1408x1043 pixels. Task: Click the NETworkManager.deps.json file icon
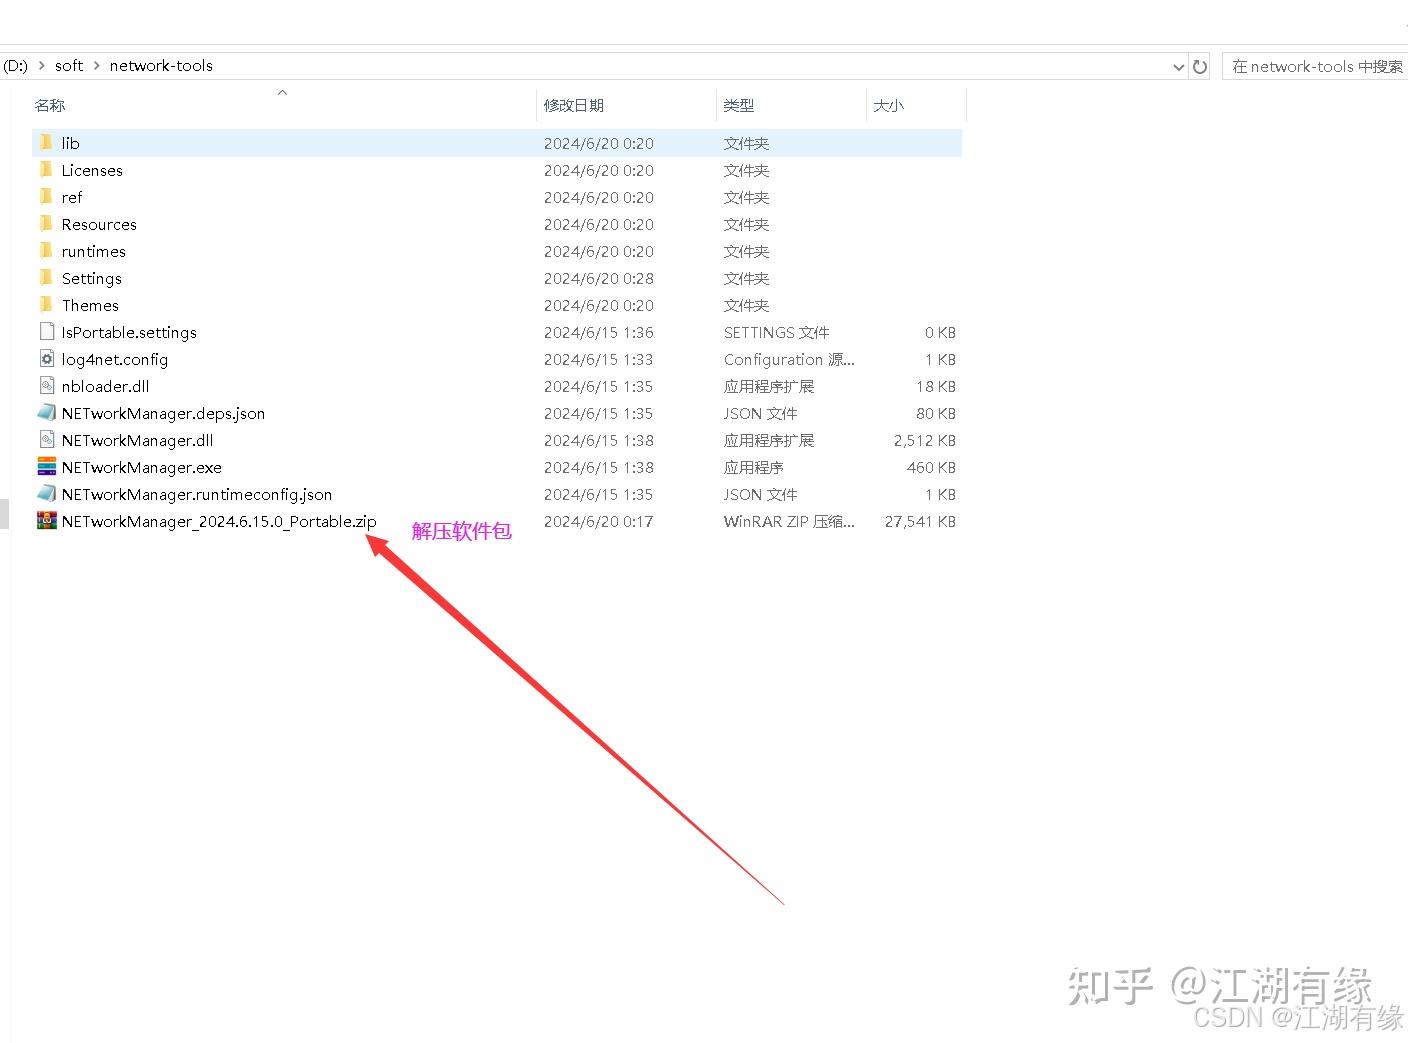click(46, 413)
